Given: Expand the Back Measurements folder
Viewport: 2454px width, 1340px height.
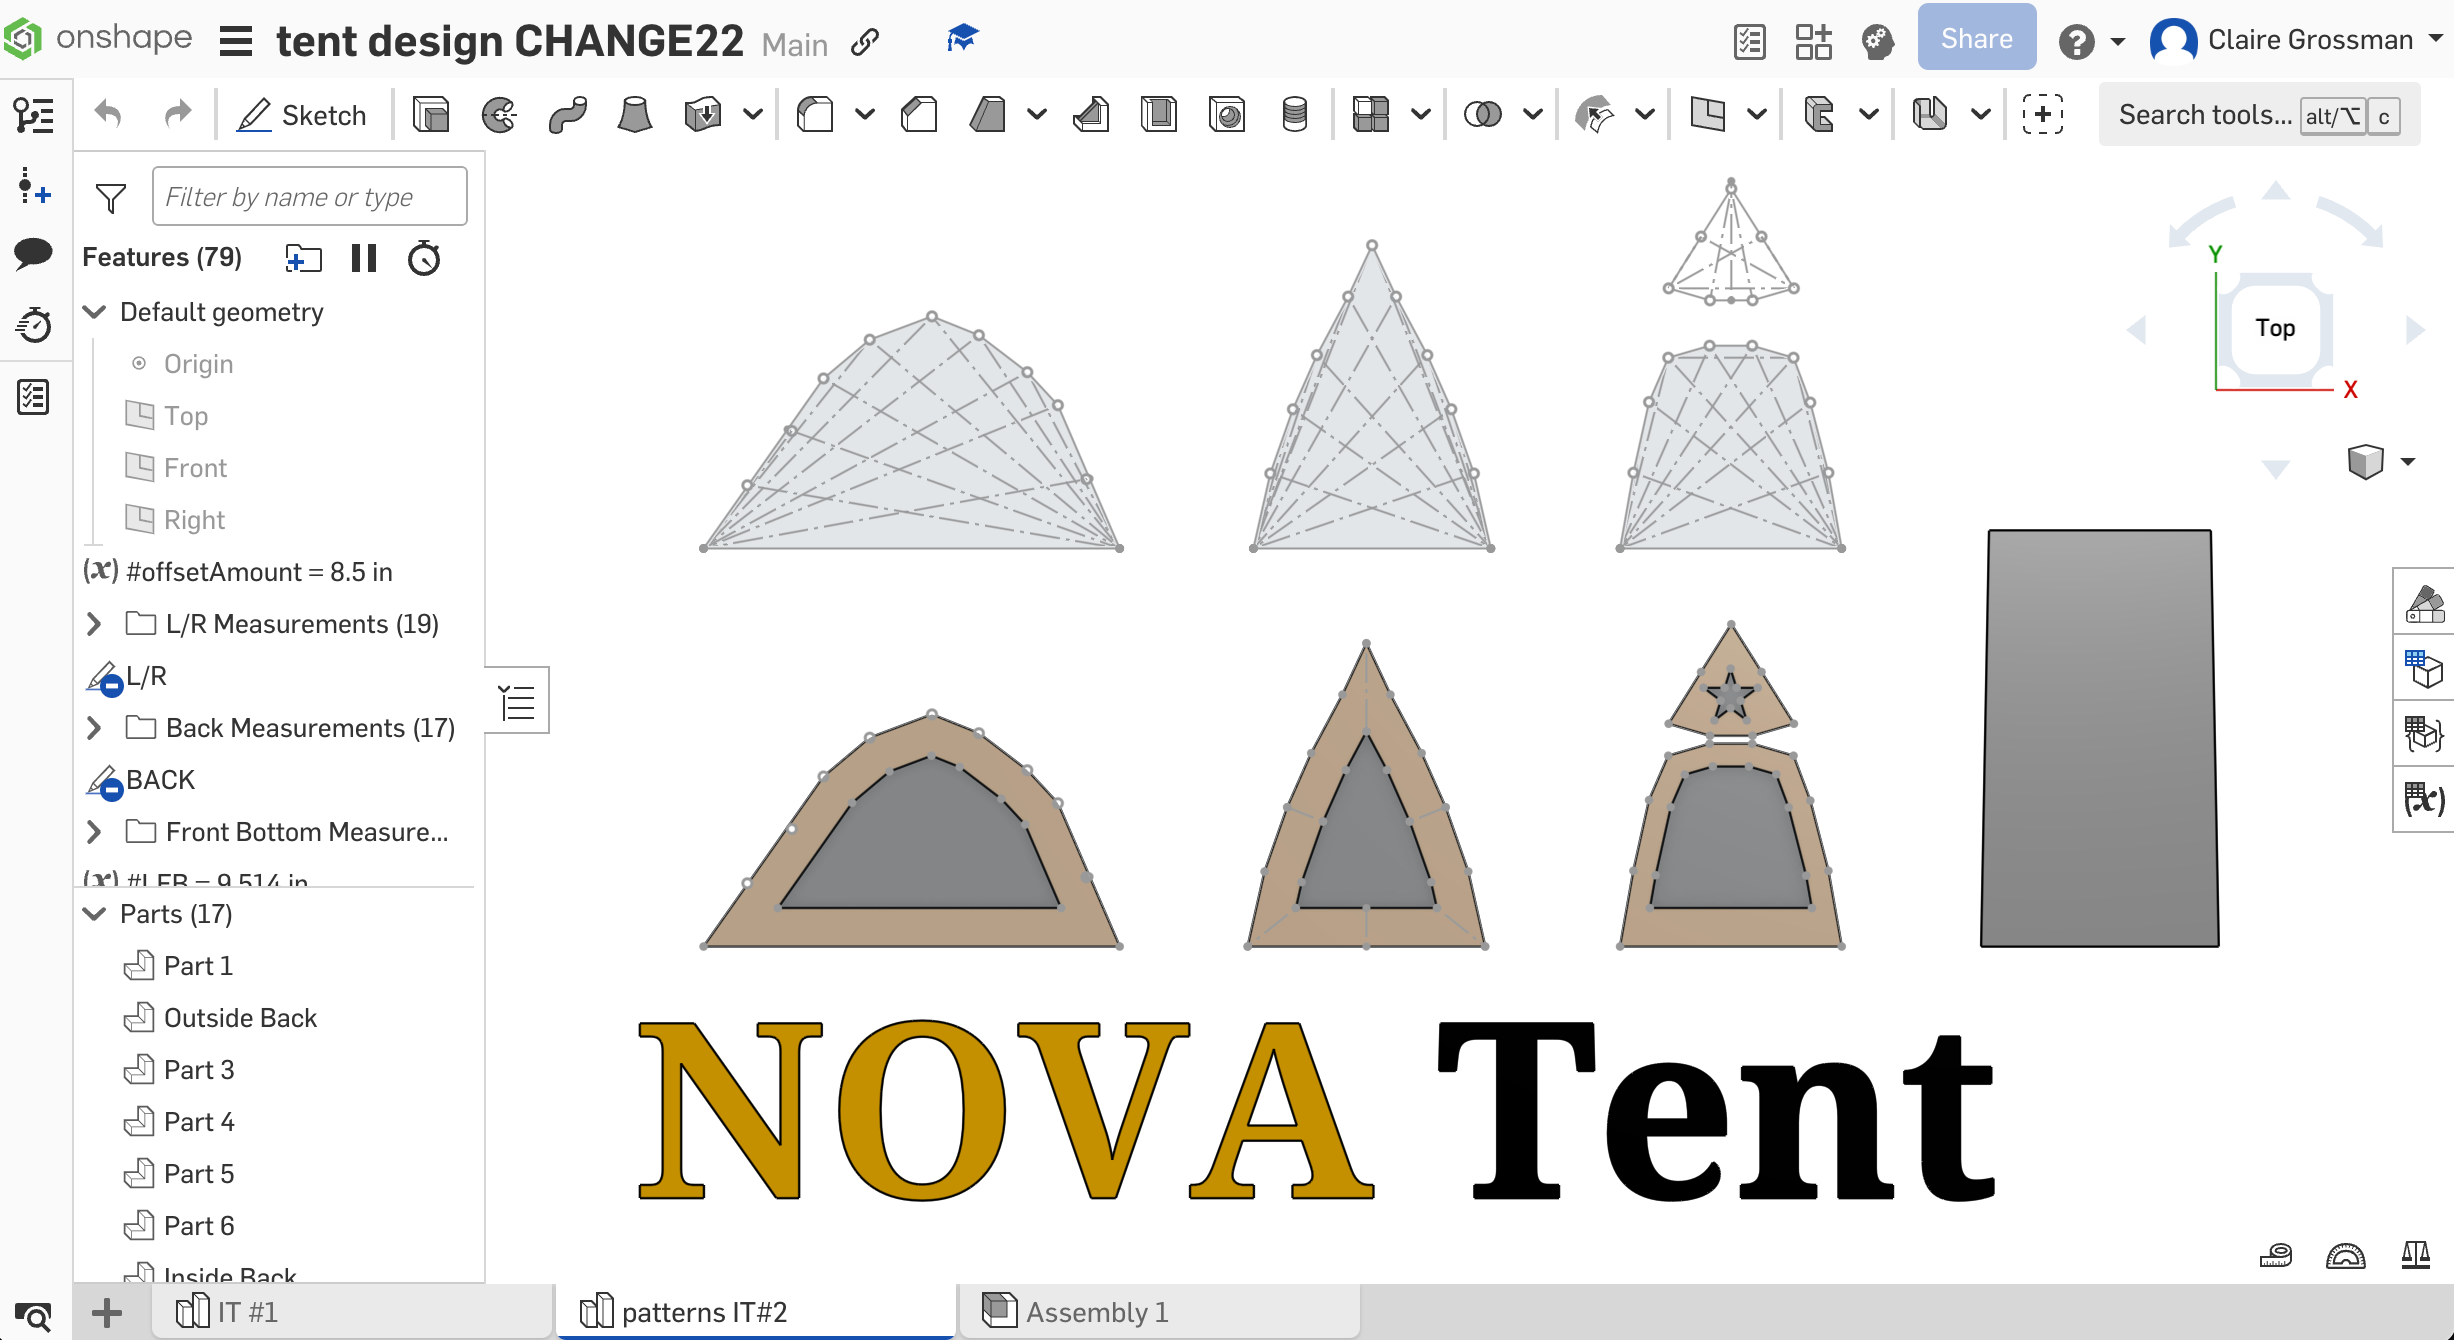Looking at the screenshot, I should point(94,728).
